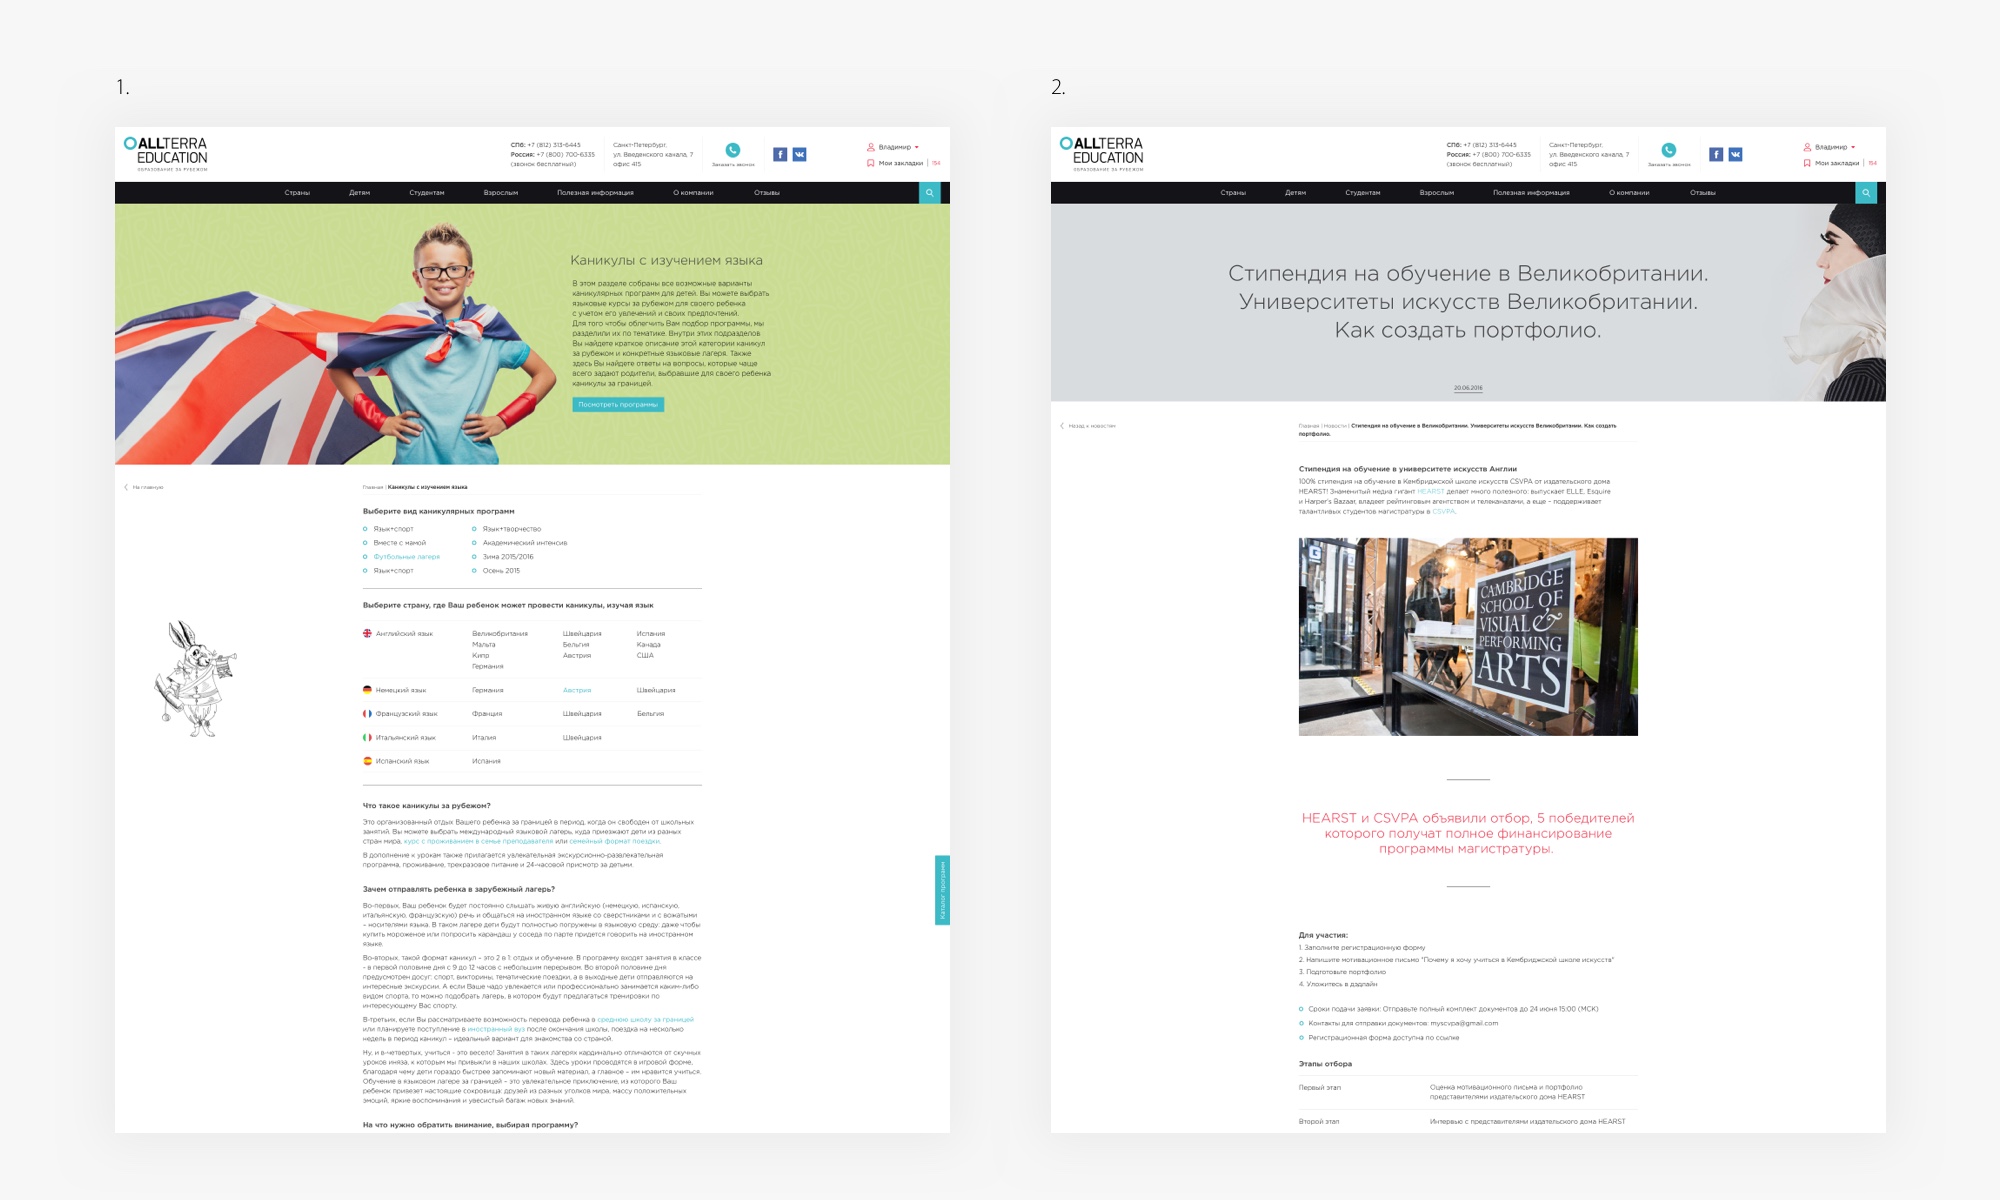This screenshot has width=2000, height=1200.
Task: Open the Cambridge School of Arts photo
Action: tap(1468, 637)
